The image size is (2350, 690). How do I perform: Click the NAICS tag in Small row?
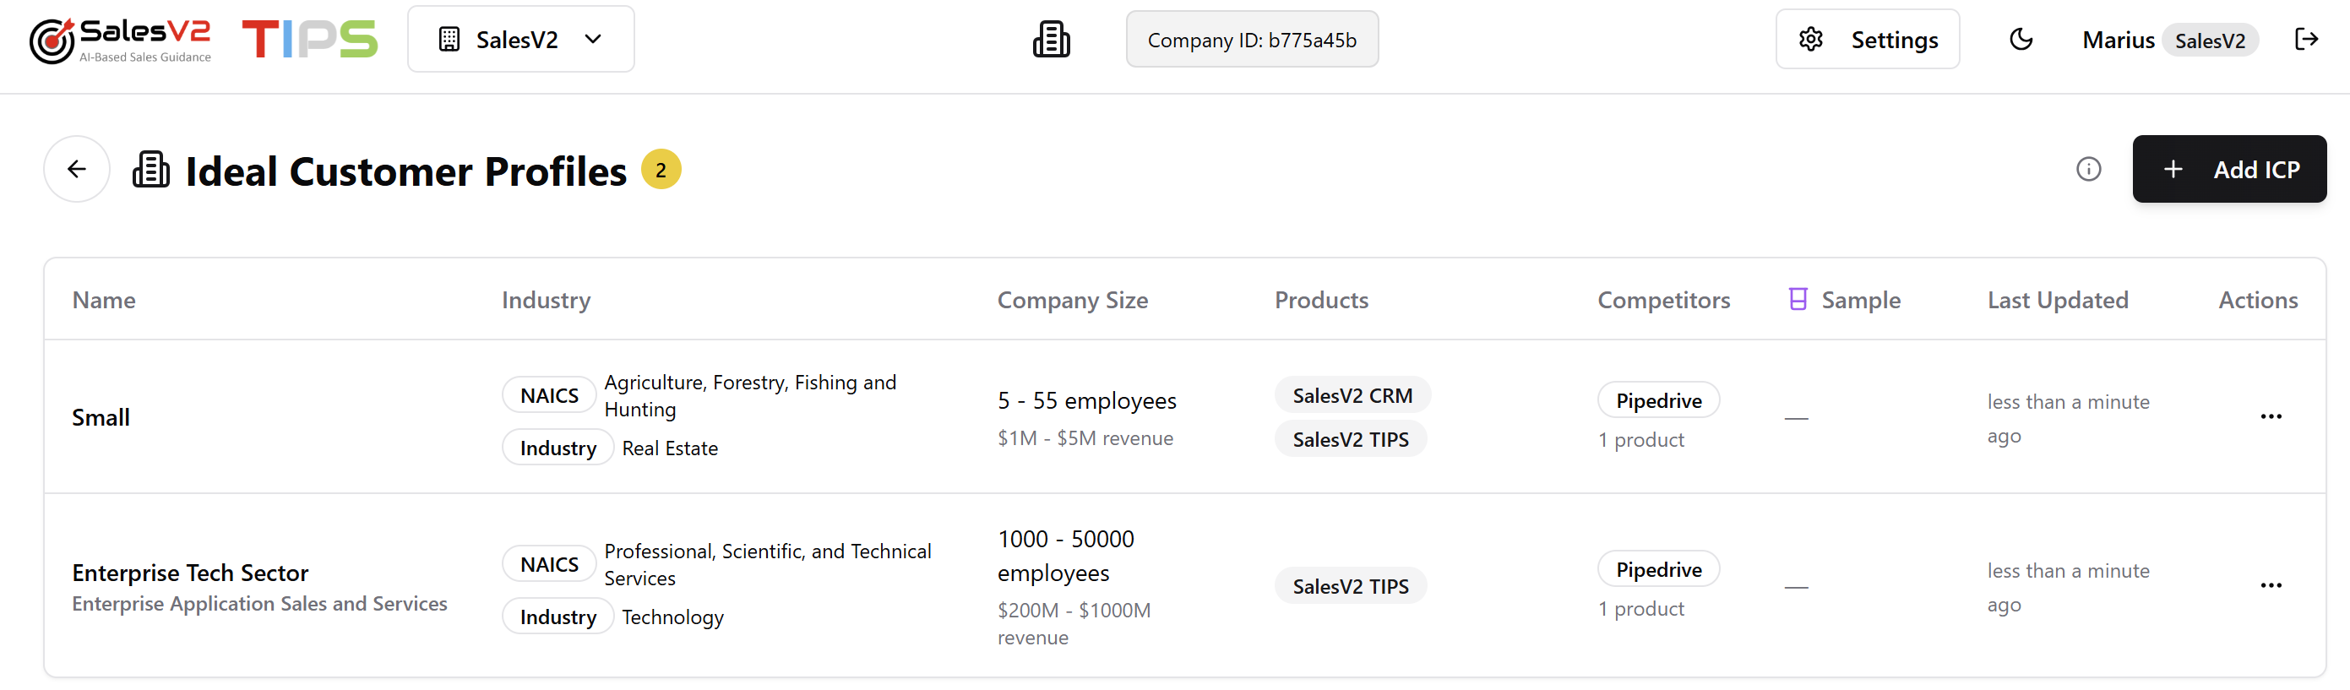[549, 395]
